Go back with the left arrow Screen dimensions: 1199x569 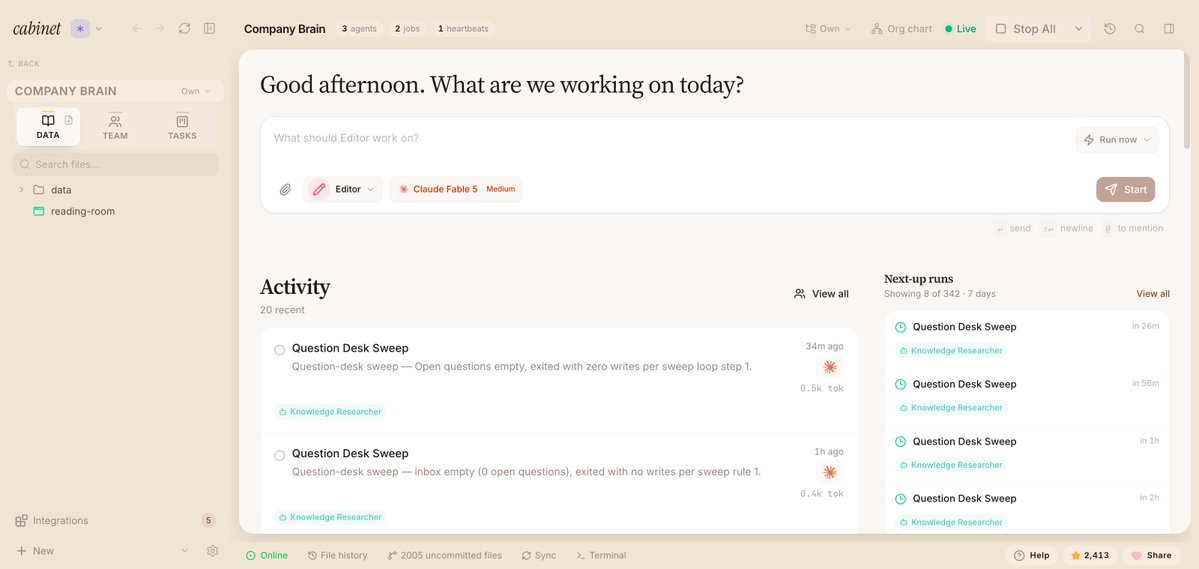[137, 28]
